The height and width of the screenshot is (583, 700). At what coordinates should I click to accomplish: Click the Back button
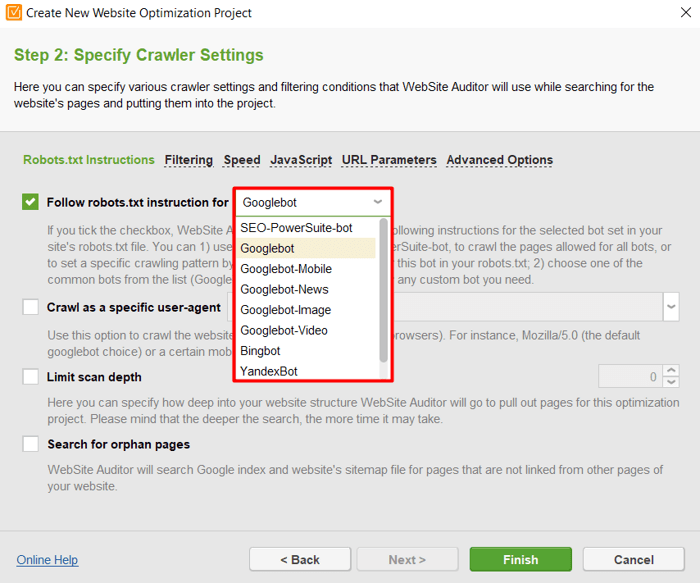[300, 559]
